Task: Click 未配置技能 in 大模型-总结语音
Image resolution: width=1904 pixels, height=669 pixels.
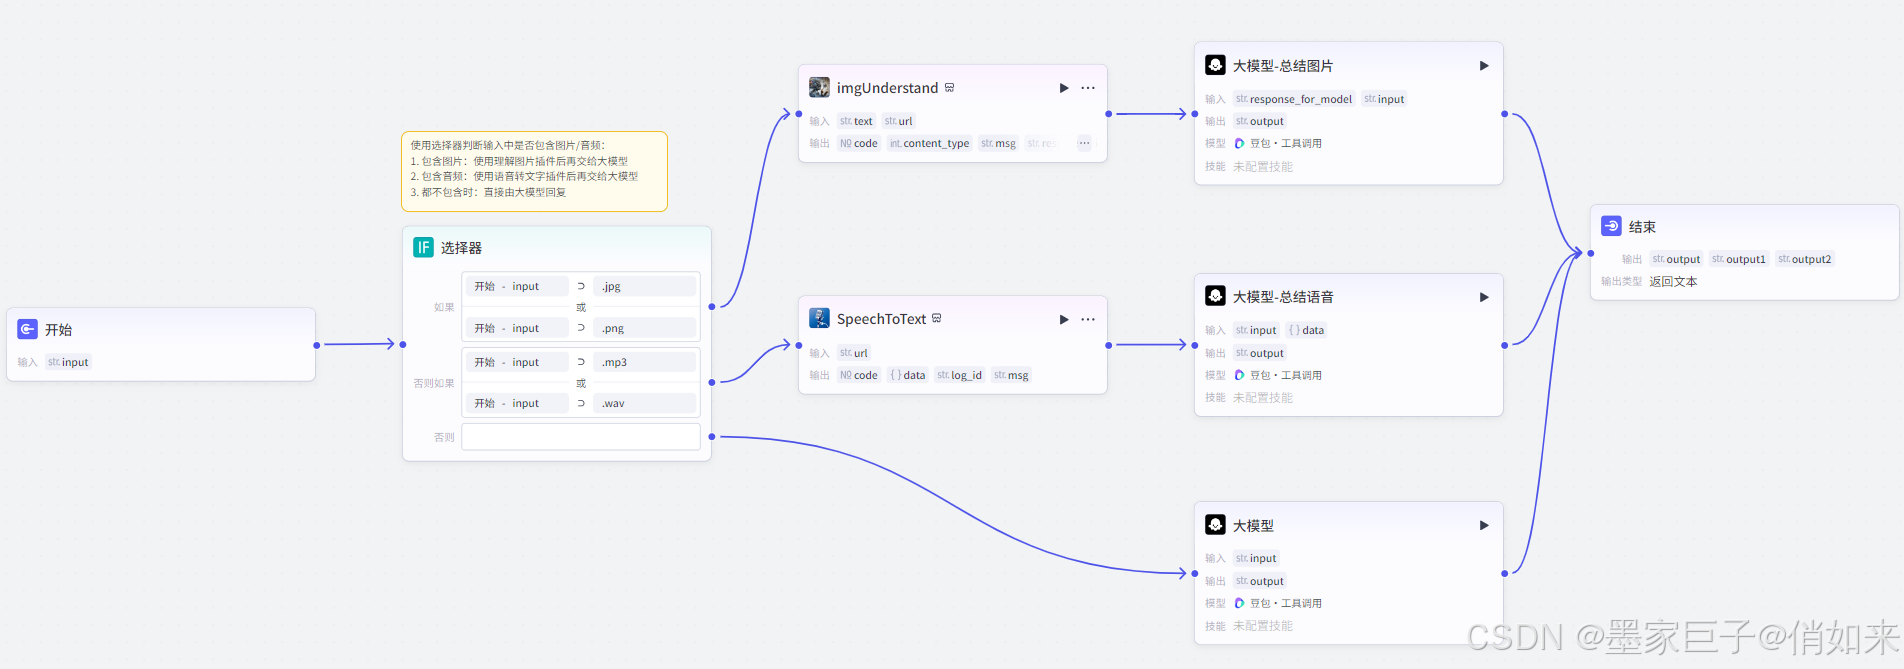Action: point(1263,398)
